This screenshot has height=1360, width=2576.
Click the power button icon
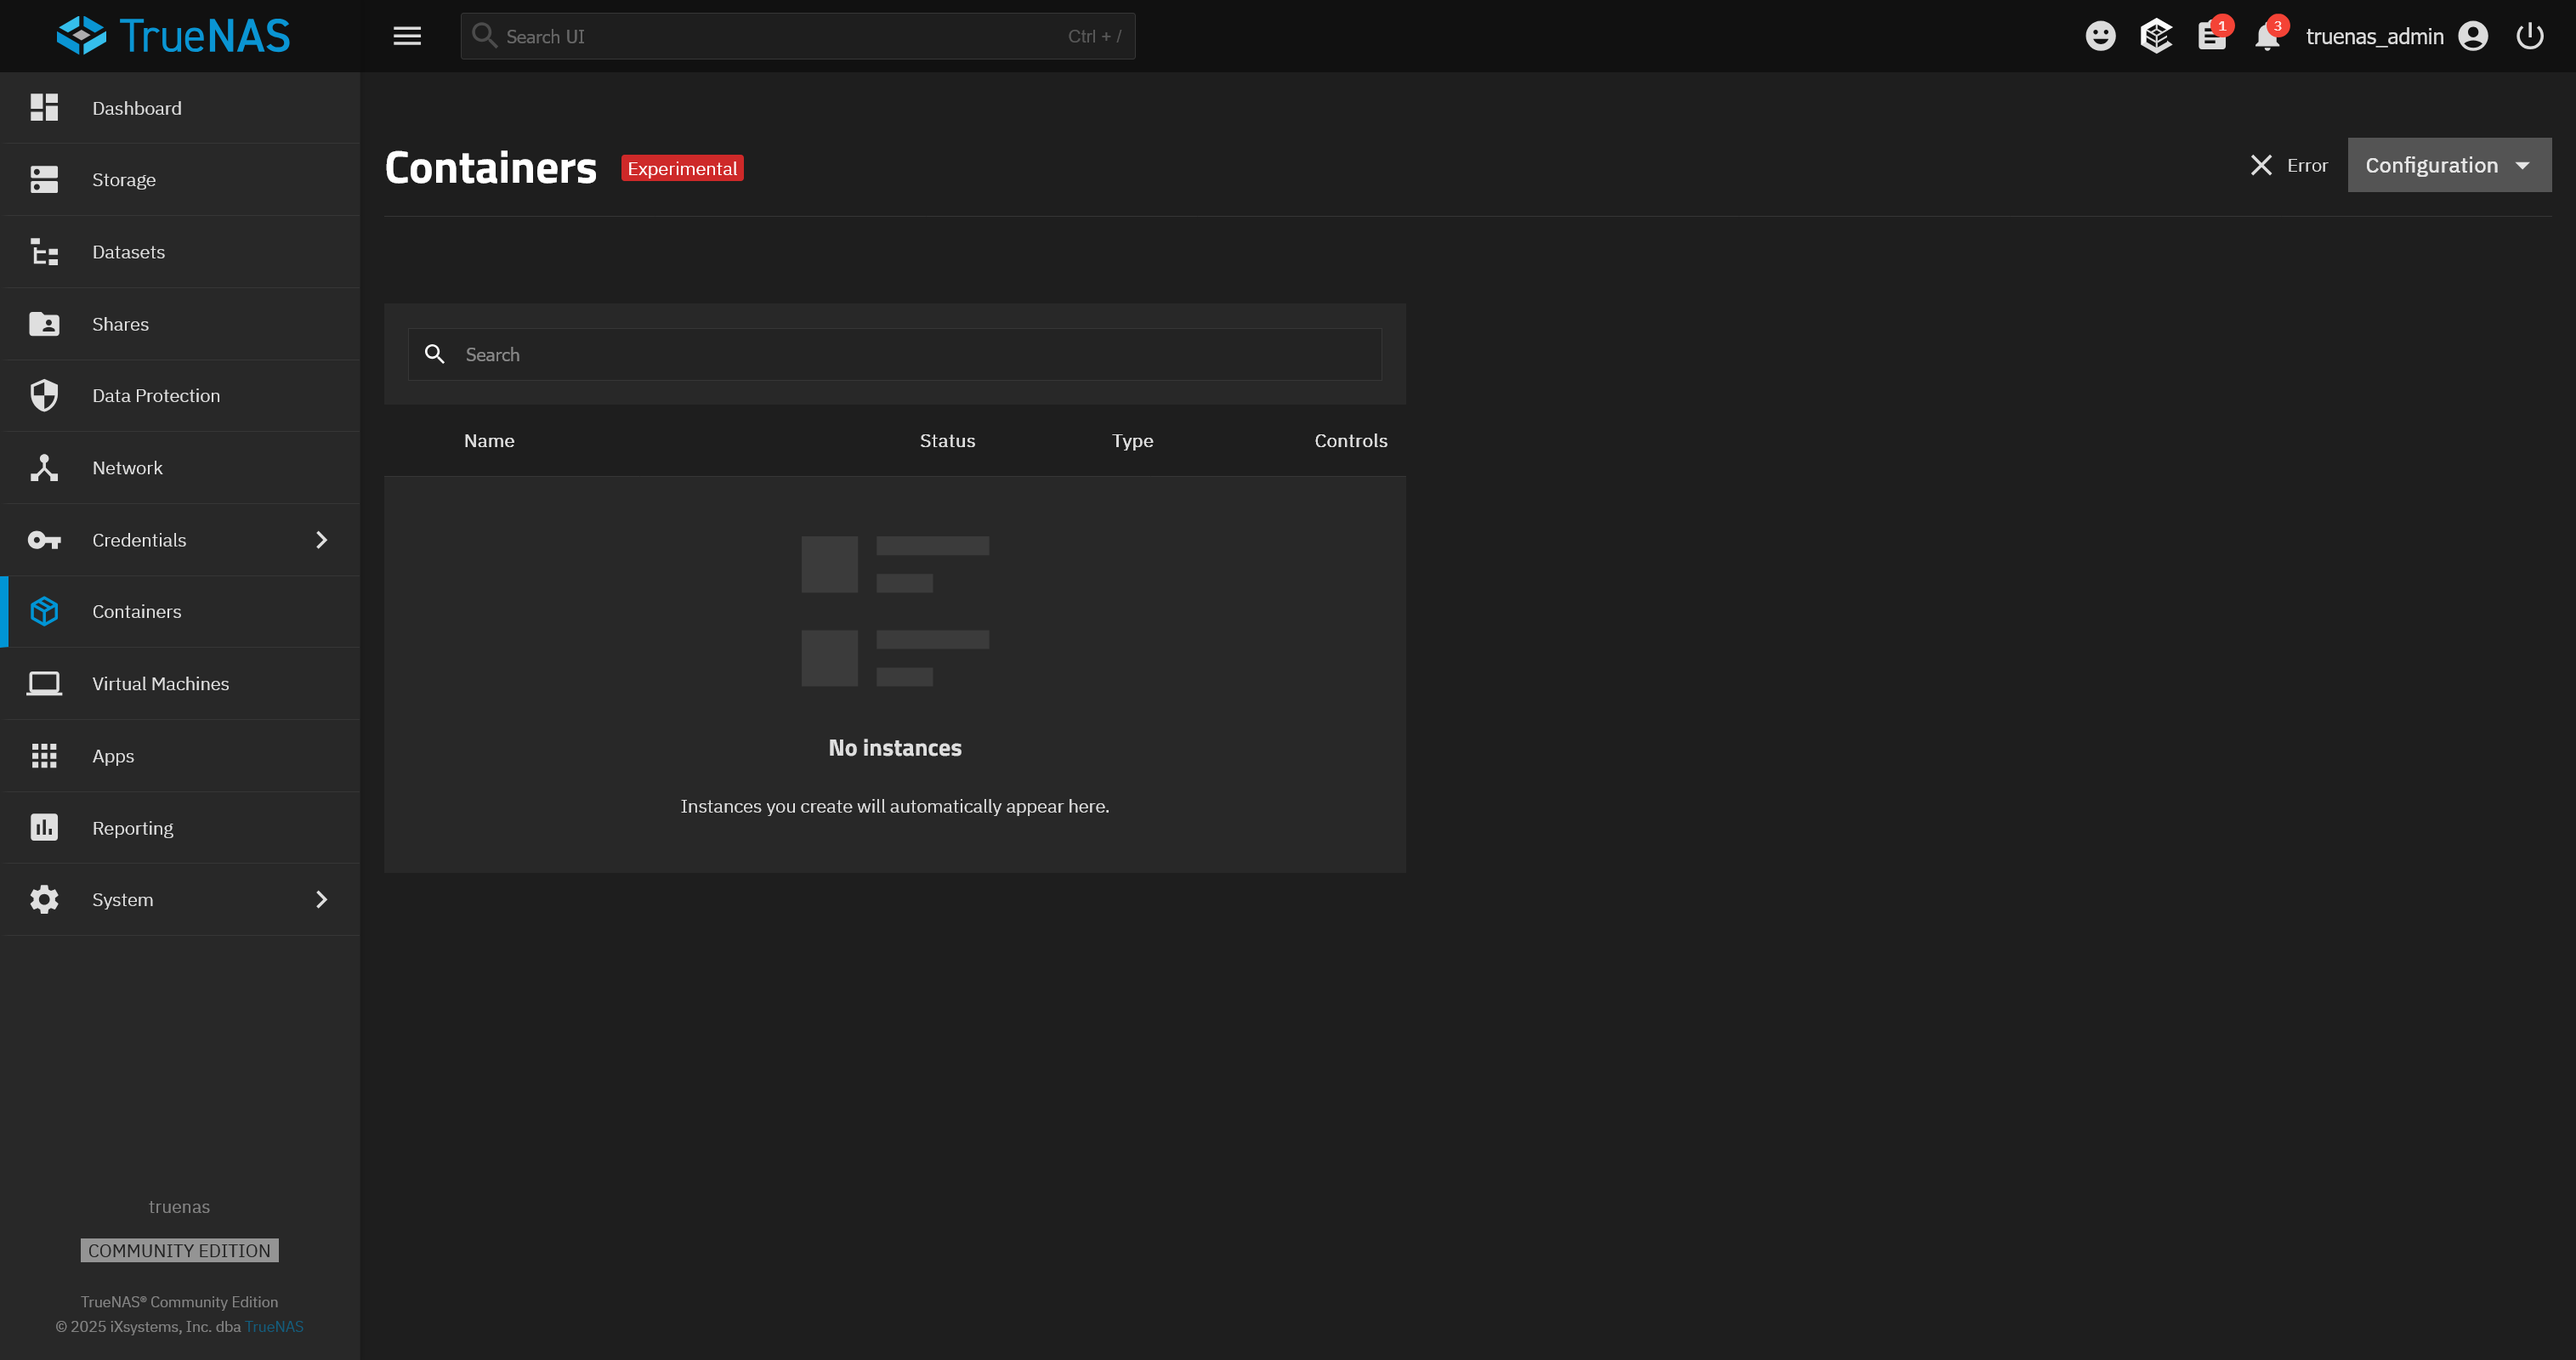coord(2529,36)
